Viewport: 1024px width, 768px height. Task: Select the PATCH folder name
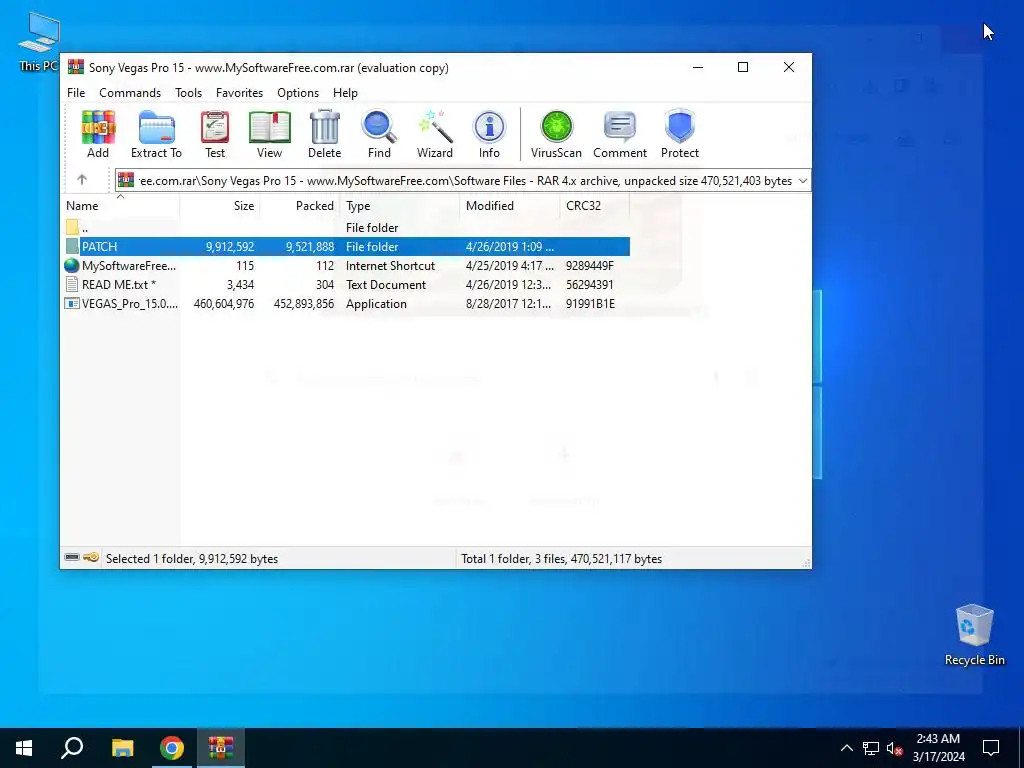click(99, 247)
